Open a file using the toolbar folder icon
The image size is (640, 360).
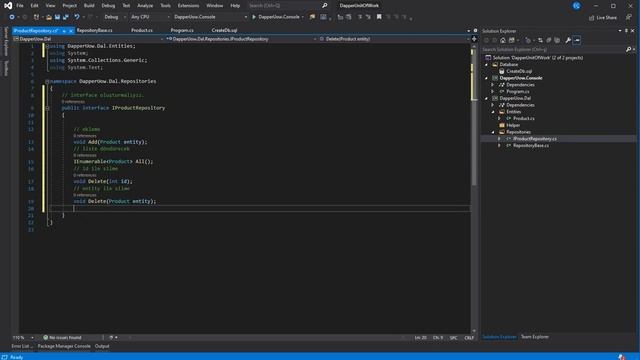click(49, 17)
